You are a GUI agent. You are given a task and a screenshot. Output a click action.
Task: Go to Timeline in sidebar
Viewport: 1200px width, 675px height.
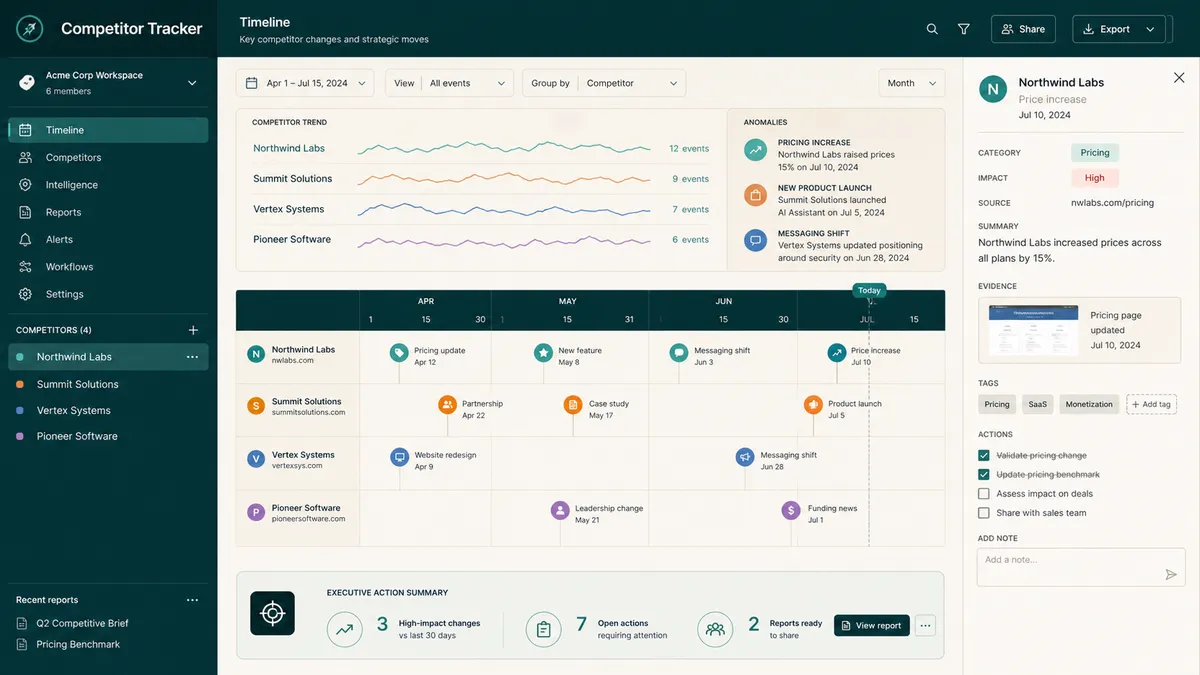[x=108, y=130]
